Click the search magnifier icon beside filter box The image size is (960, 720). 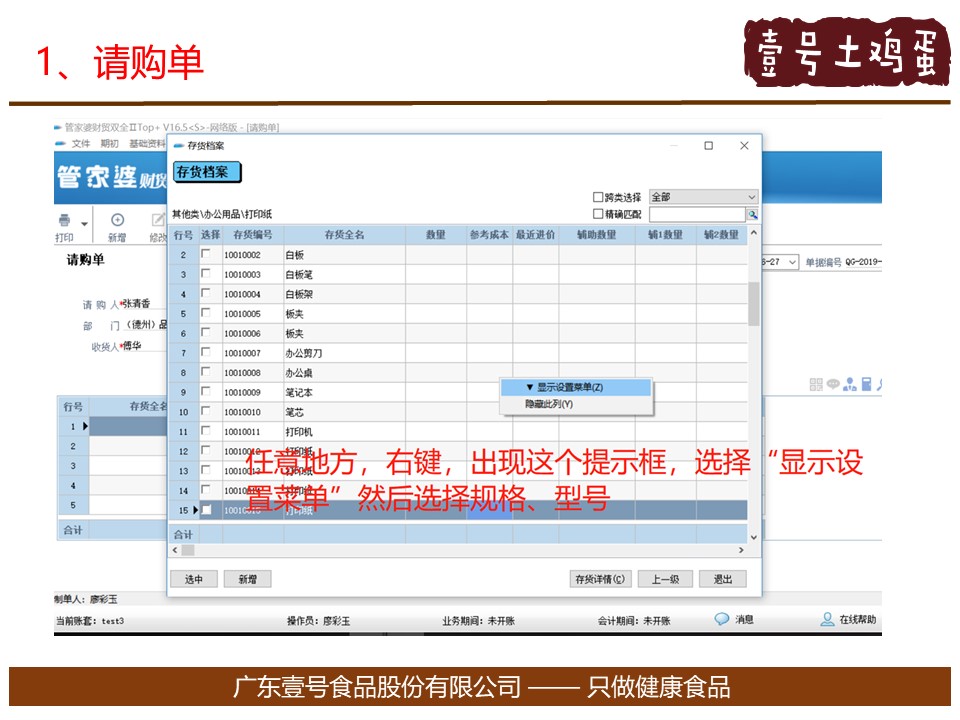tap(752, 215)
